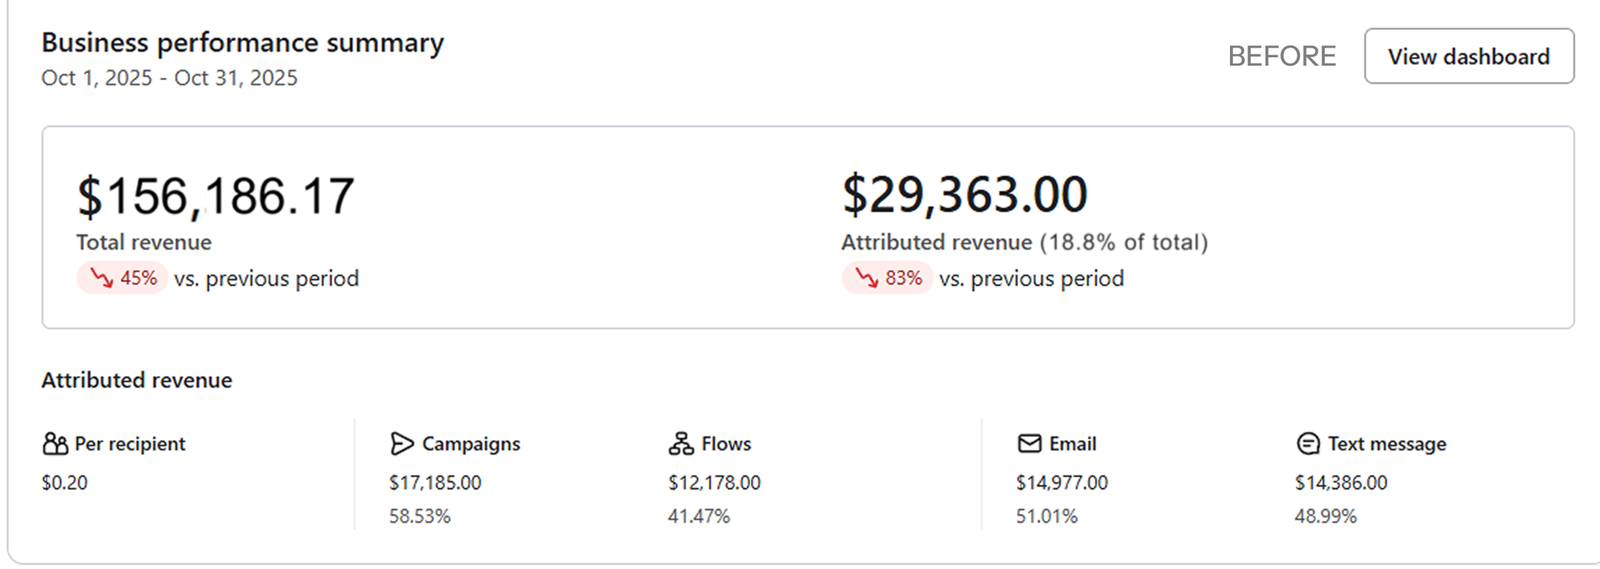
Task: Click the Campaigns label
Action: (x=471, y=444)
